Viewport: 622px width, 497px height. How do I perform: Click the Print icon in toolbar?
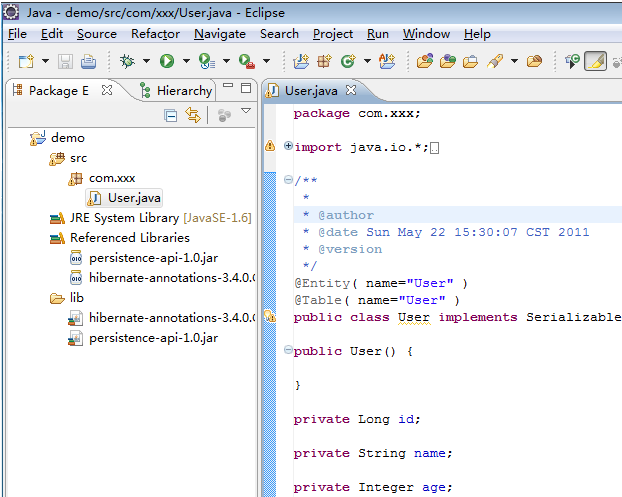[x=88, y=62]
